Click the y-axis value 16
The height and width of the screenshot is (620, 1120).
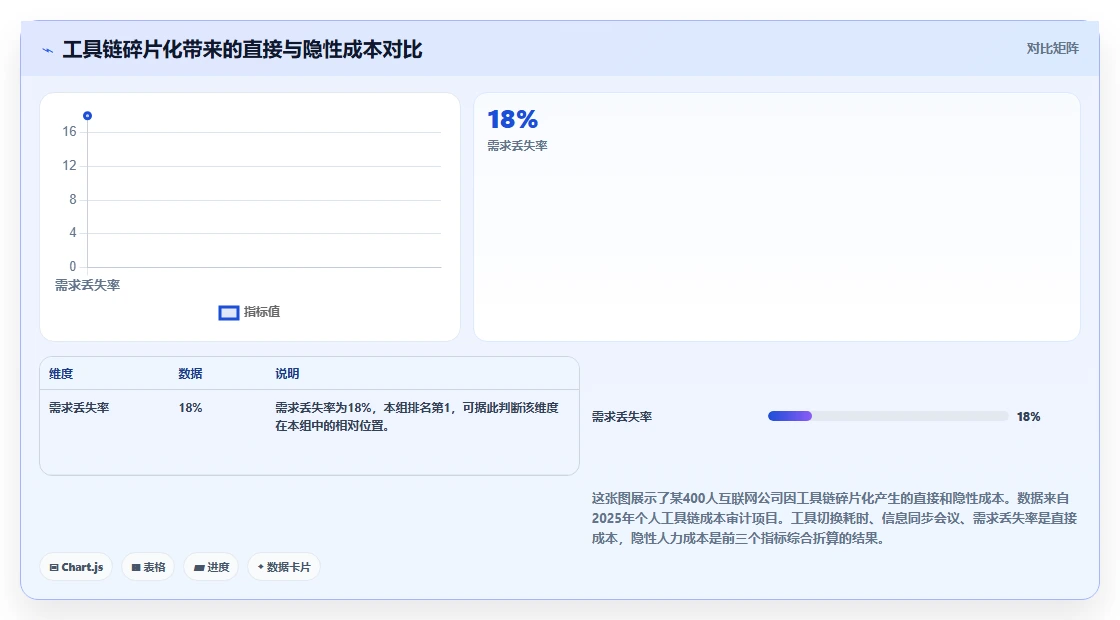[69, 131]
